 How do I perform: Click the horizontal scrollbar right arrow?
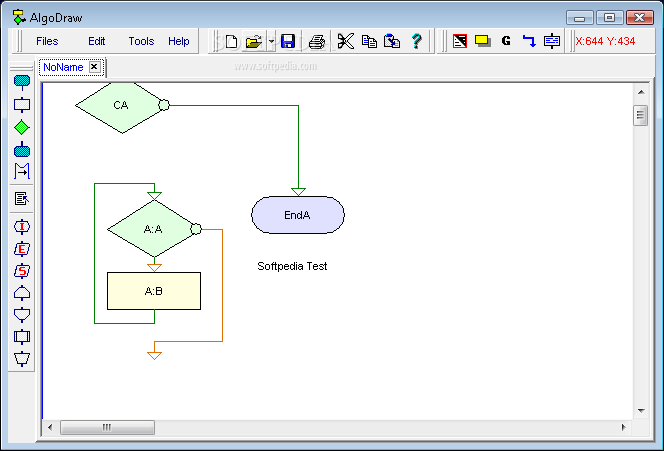623,427
